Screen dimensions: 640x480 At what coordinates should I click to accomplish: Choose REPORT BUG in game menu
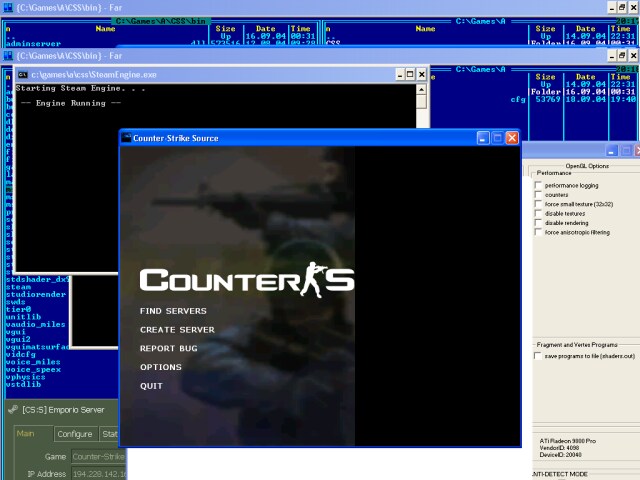click(169, 349)
